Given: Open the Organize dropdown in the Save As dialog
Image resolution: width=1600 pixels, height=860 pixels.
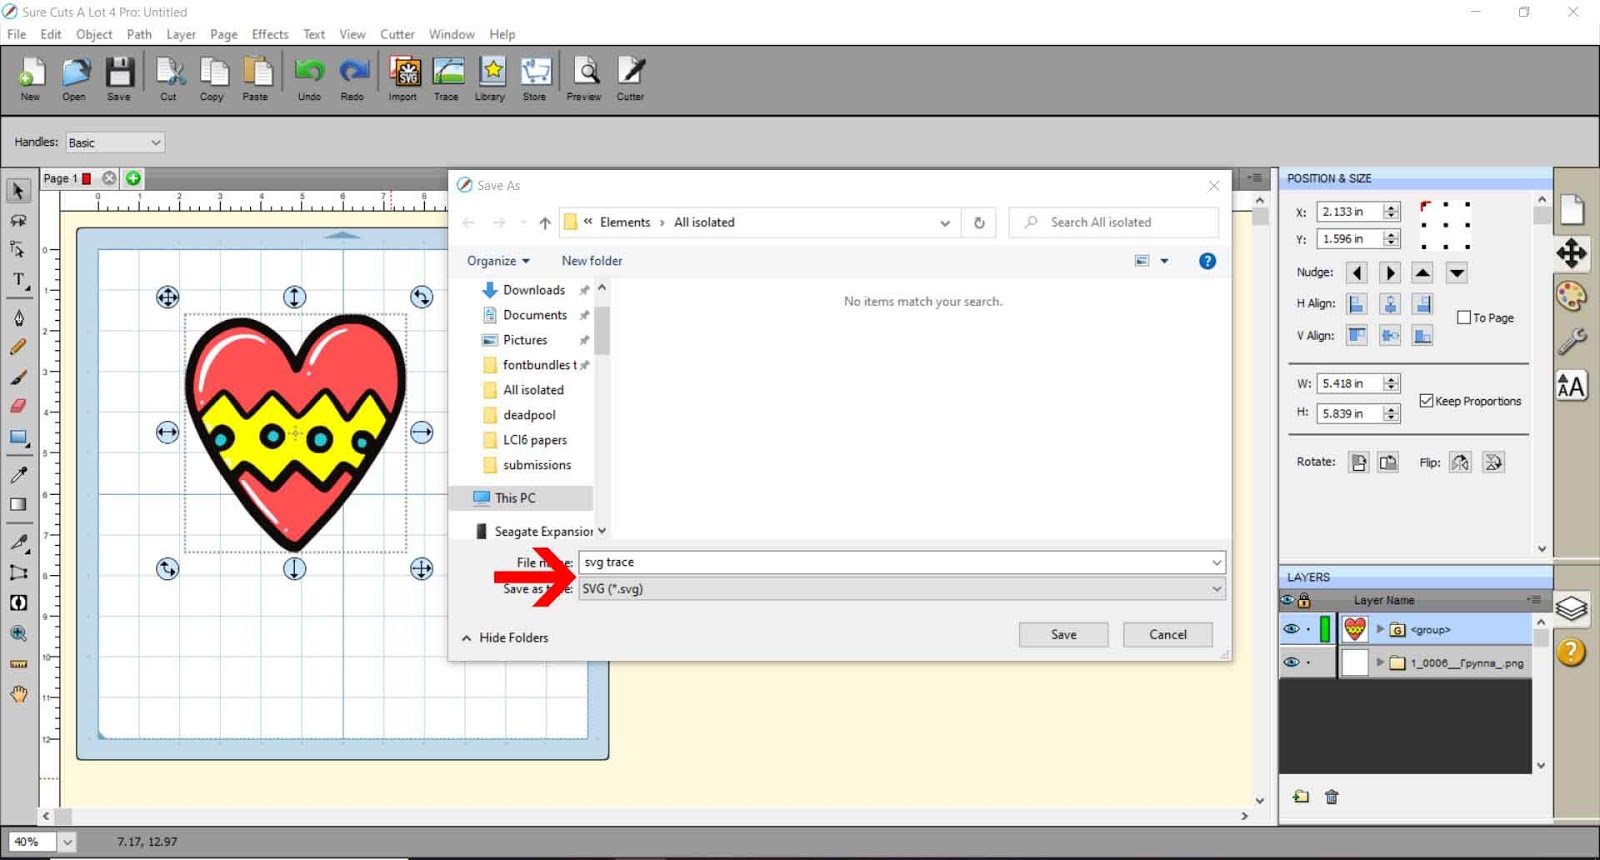Looking at the screenshot, I should [498, 261].
